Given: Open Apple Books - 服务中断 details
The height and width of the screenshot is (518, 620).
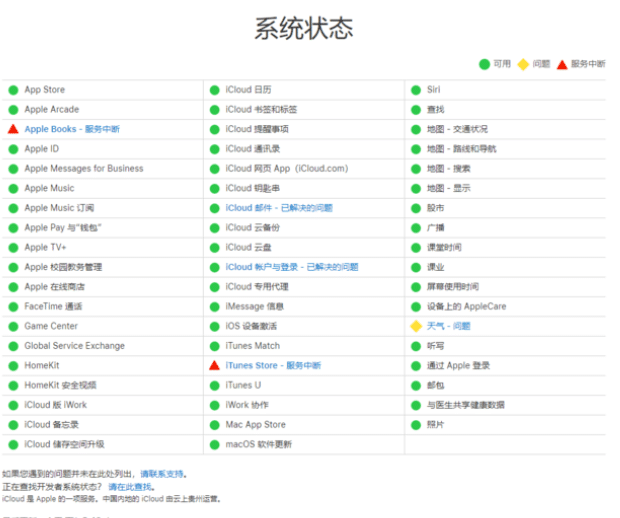Looking at the screenshot, I should (72, 129).
